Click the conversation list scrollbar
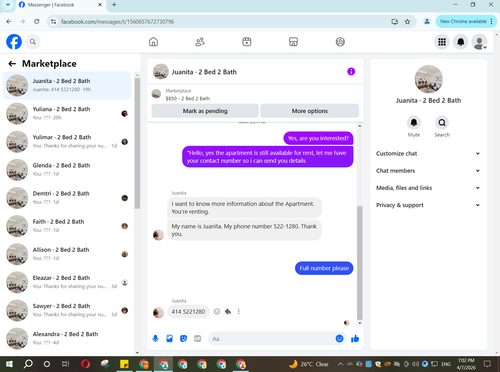 tap(137, 143)
